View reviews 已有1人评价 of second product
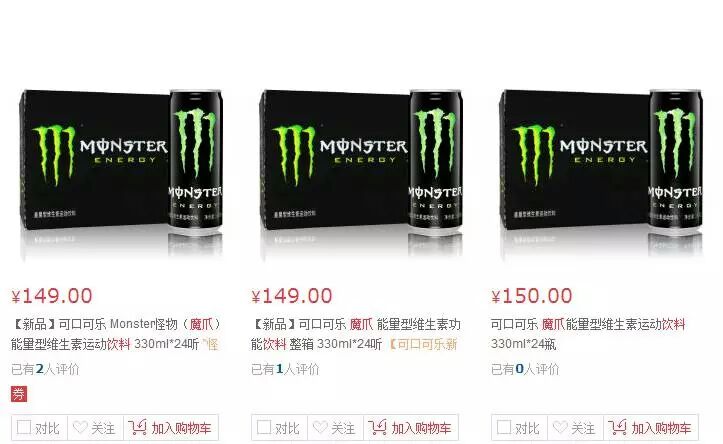 coord(285,369)
